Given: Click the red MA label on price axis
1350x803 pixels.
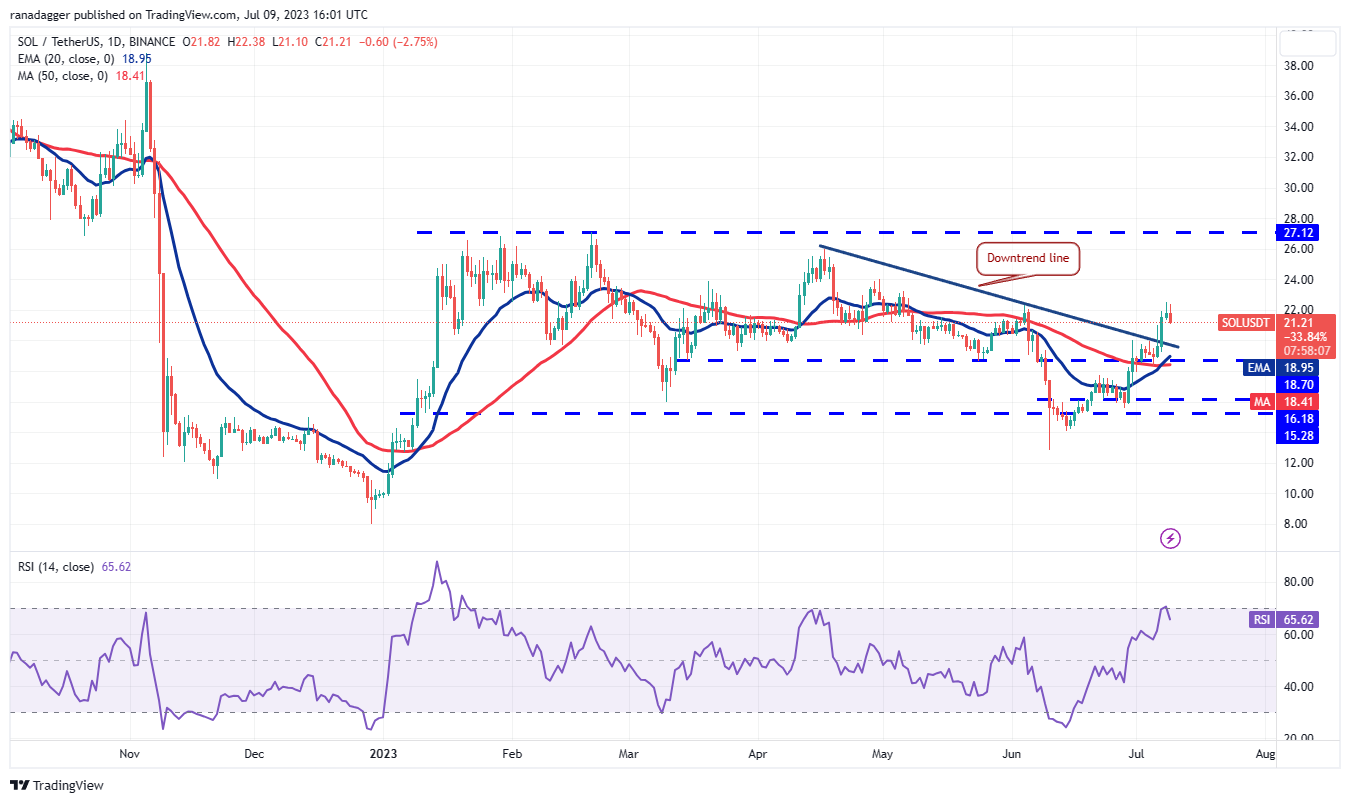Looking at the screenshot, I should (1264, 402).
